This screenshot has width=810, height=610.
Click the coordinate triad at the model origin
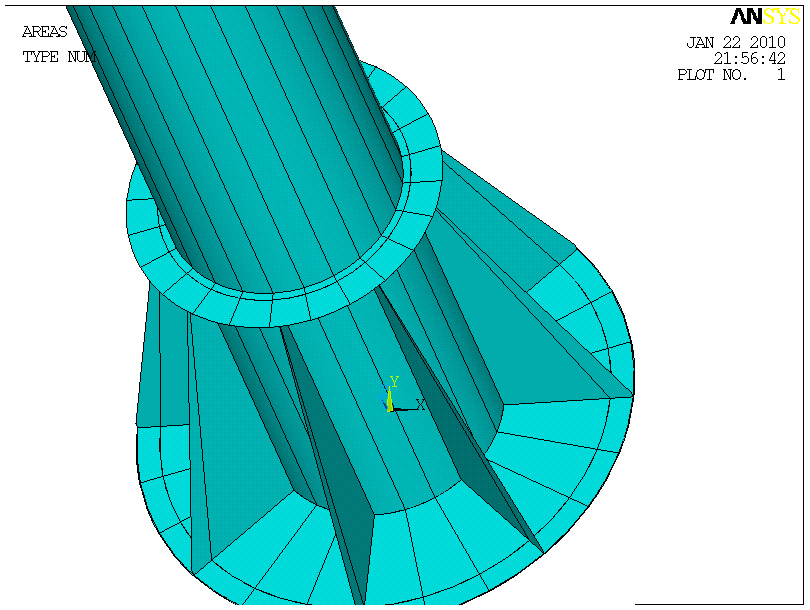(402, 395)
